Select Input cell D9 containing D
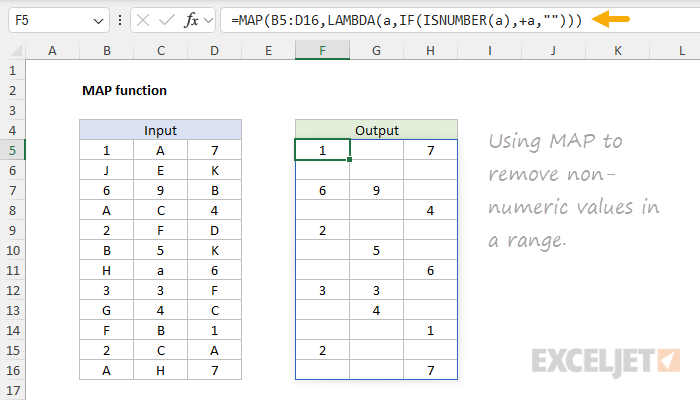 215,230
